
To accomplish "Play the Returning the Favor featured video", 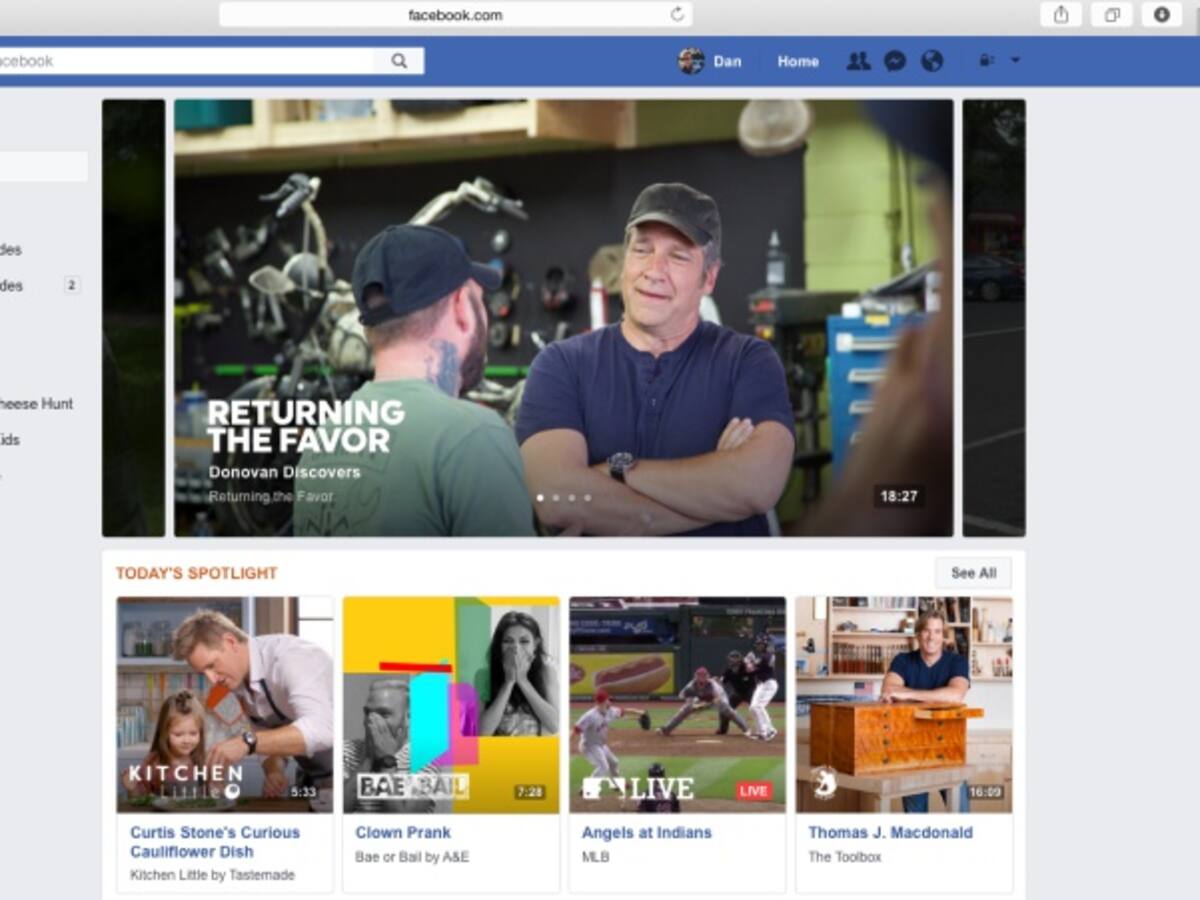I will (x=563, y=317).
